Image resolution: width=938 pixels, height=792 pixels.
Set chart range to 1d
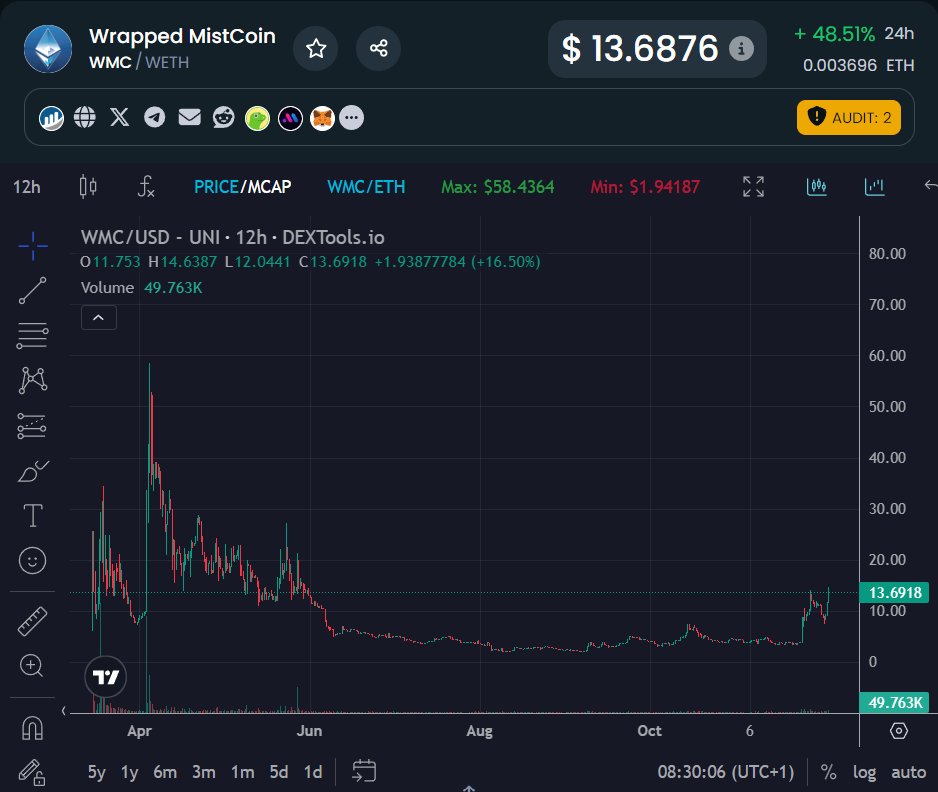313,772
